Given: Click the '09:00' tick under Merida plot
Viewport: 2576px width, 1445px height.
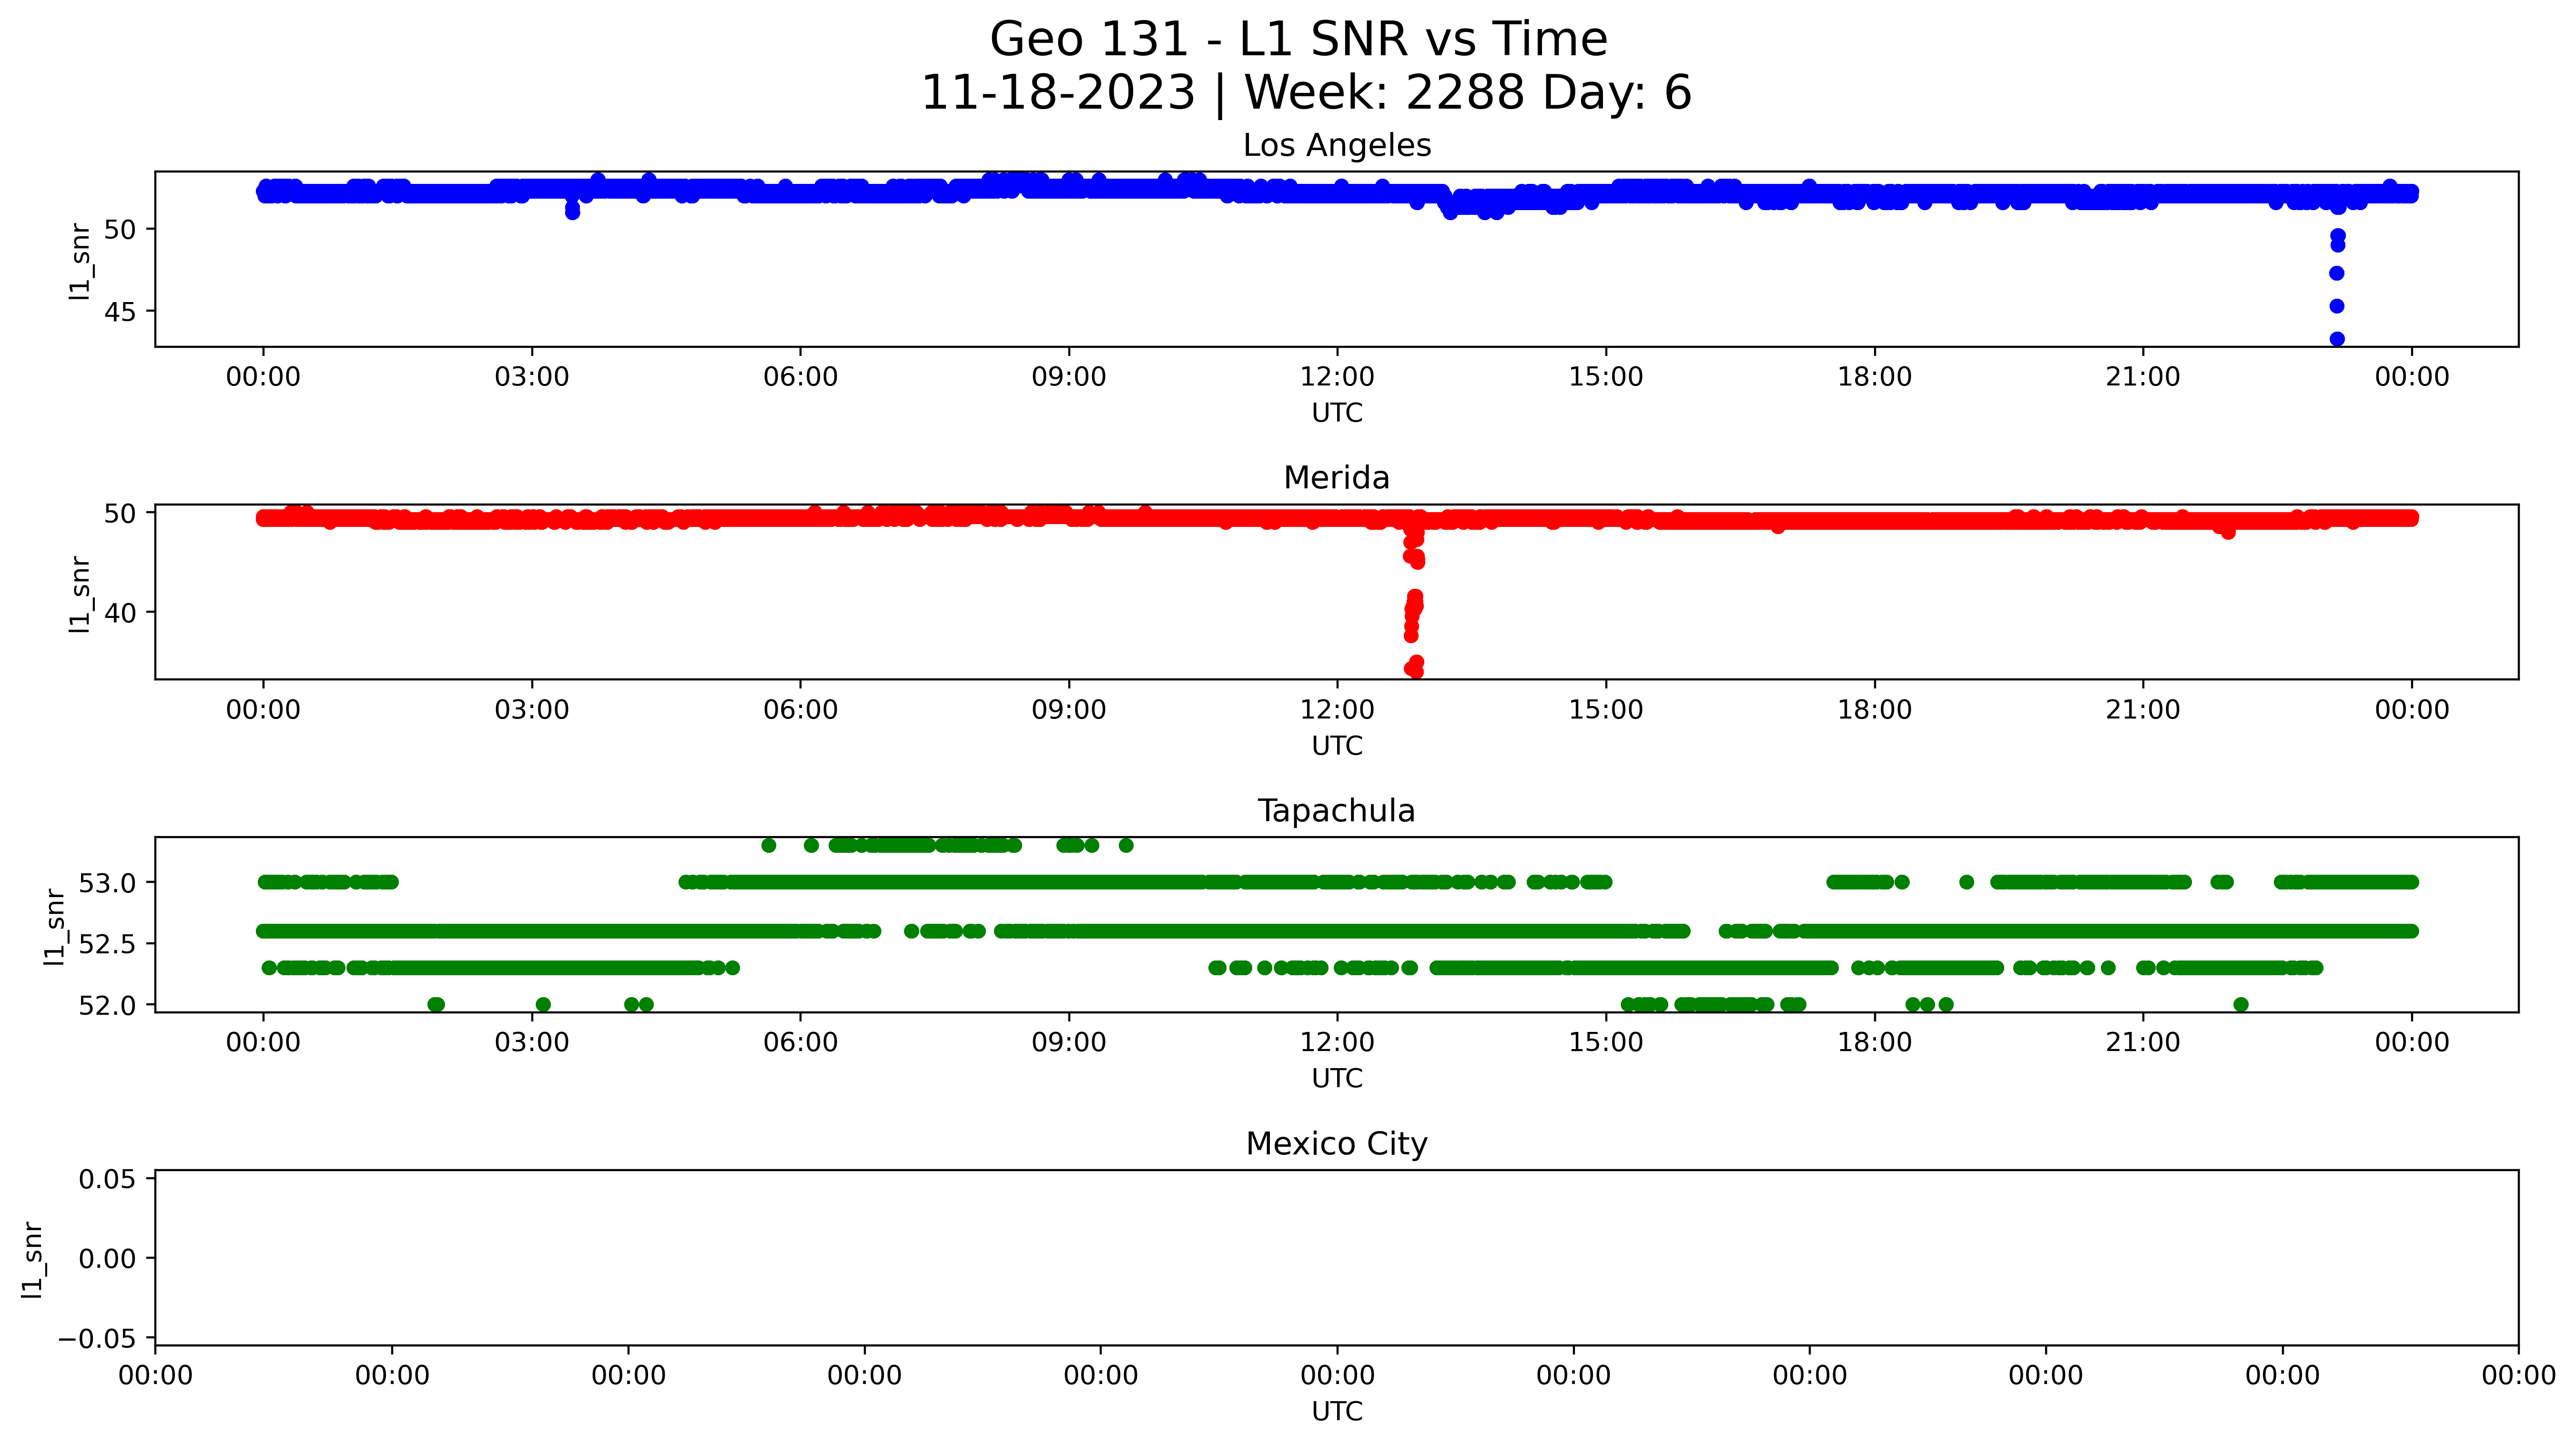Looking at the screenshot, I should click(1069, 711).
